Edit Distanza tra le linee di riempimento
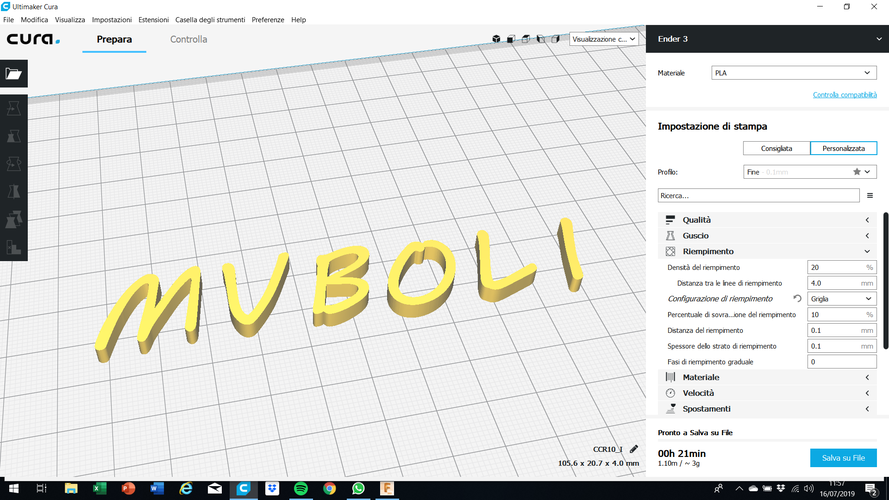 (841, 283)
